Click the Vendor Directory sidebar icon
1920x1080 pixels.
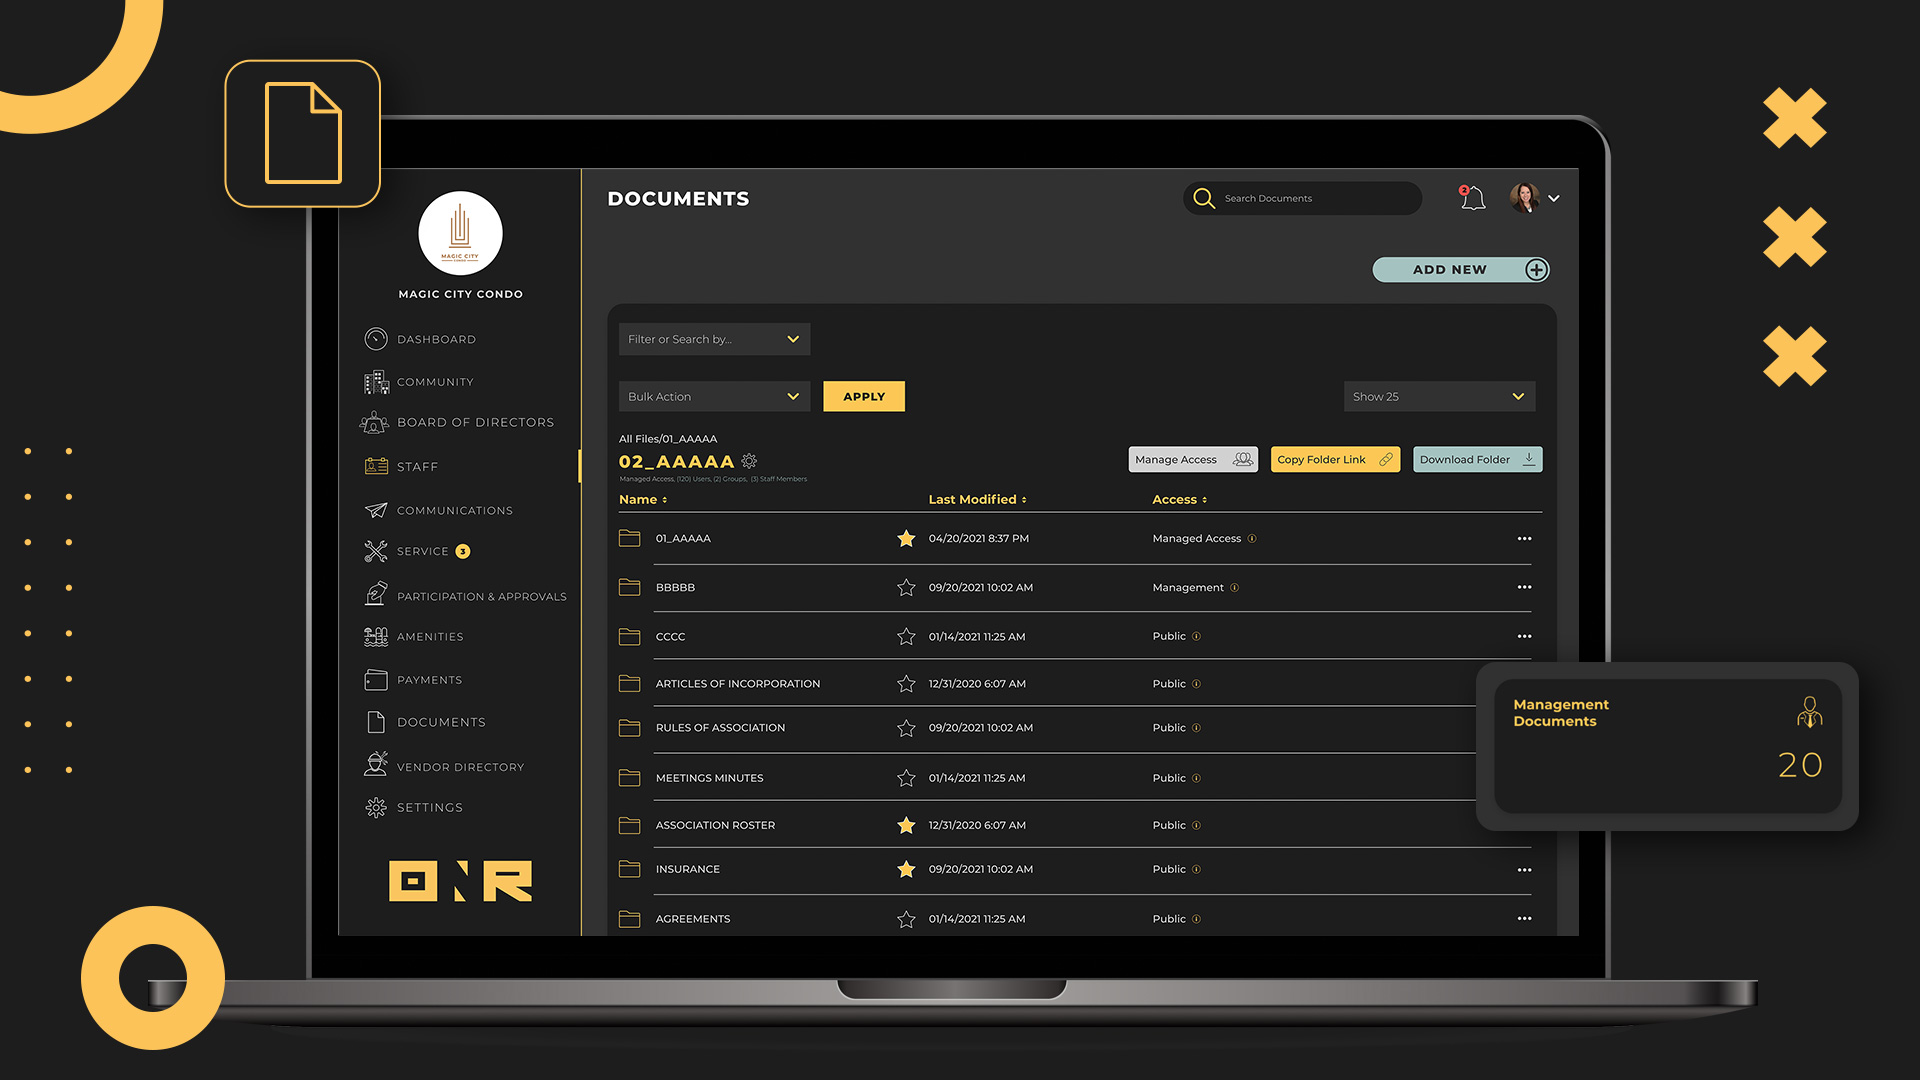[373, 764]
